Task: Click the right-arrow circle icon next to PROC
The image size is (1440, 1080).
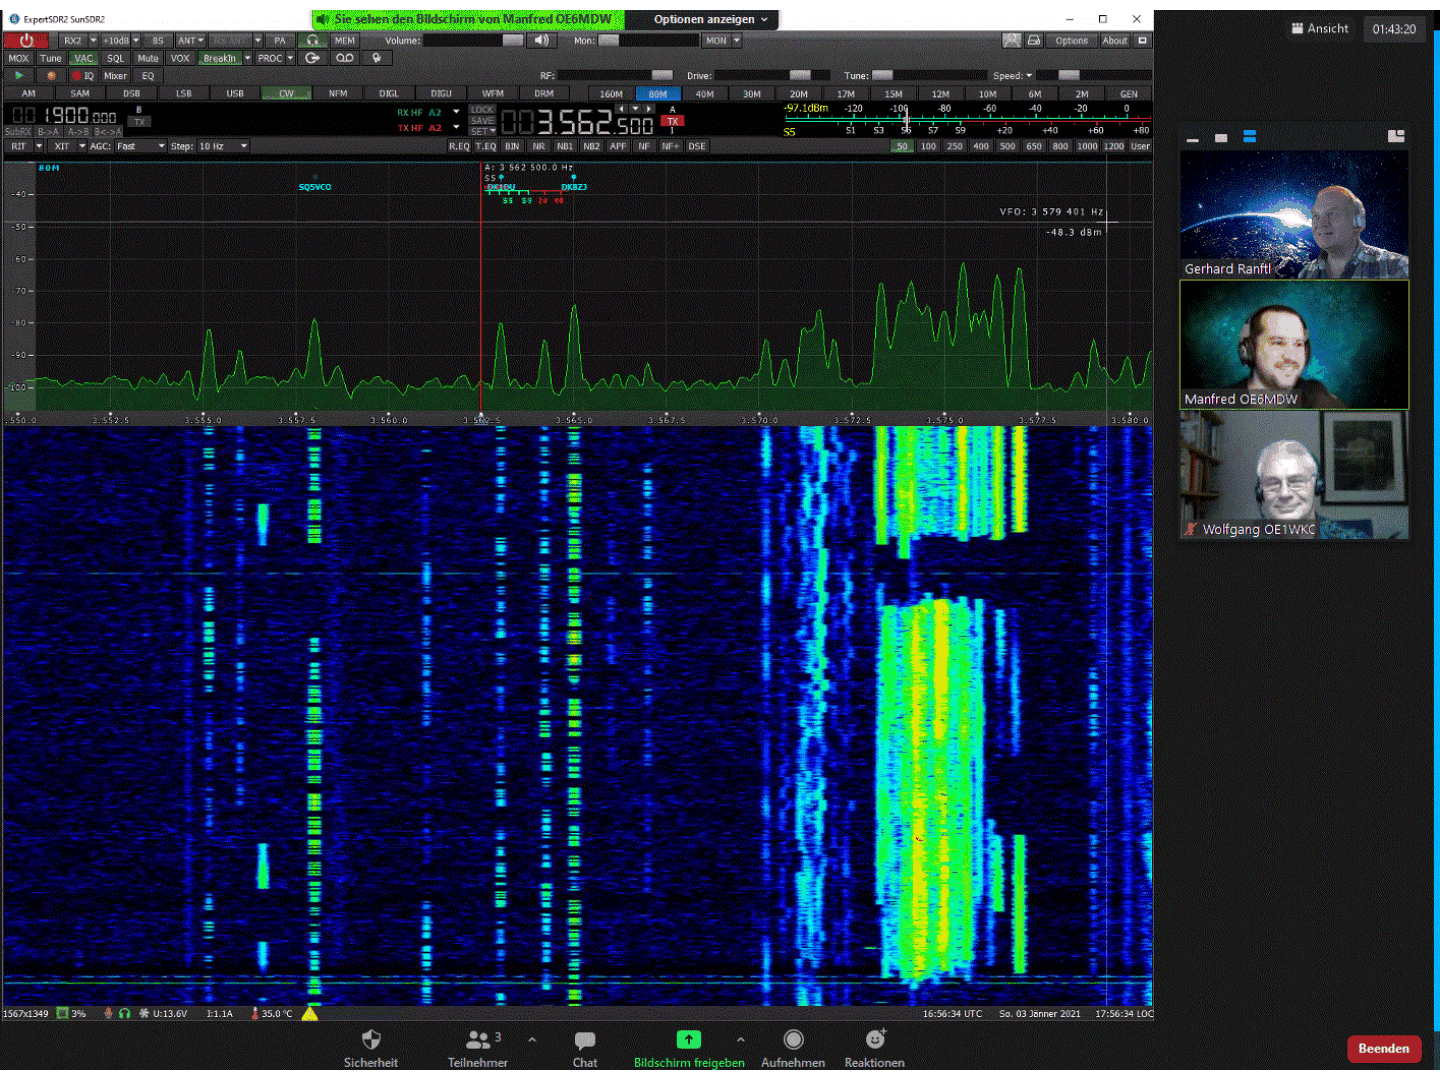Action: pos(313,58)
